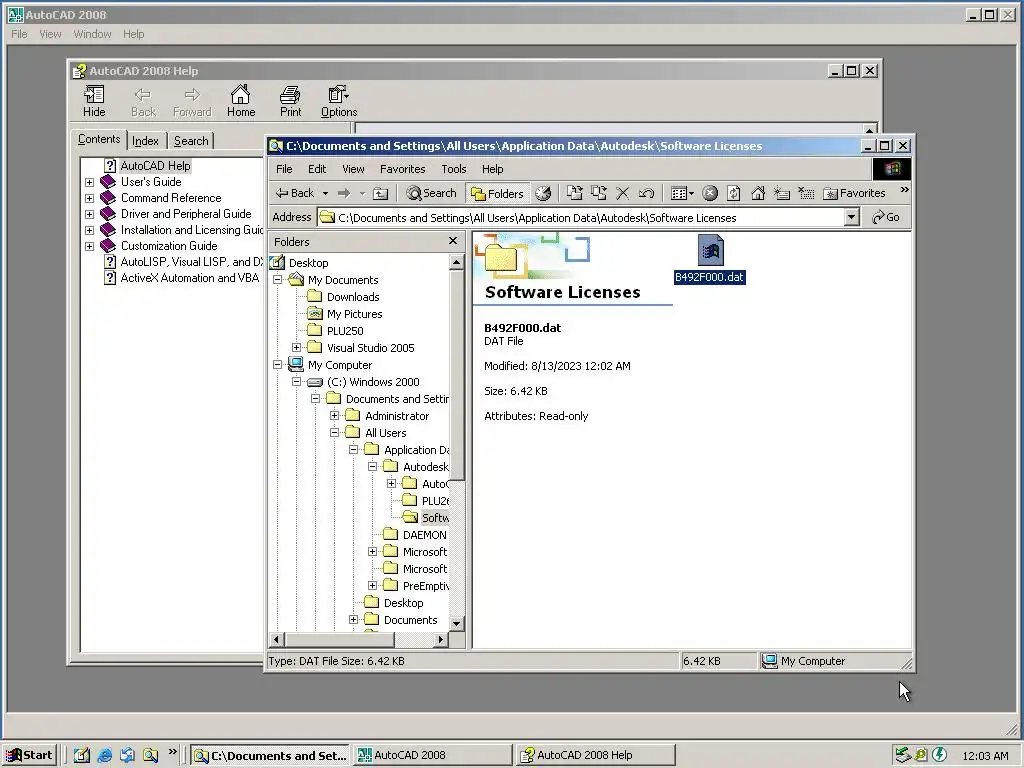
Task: Click the folder tree scroll-down arrow
Action: [x=456, y=623]
